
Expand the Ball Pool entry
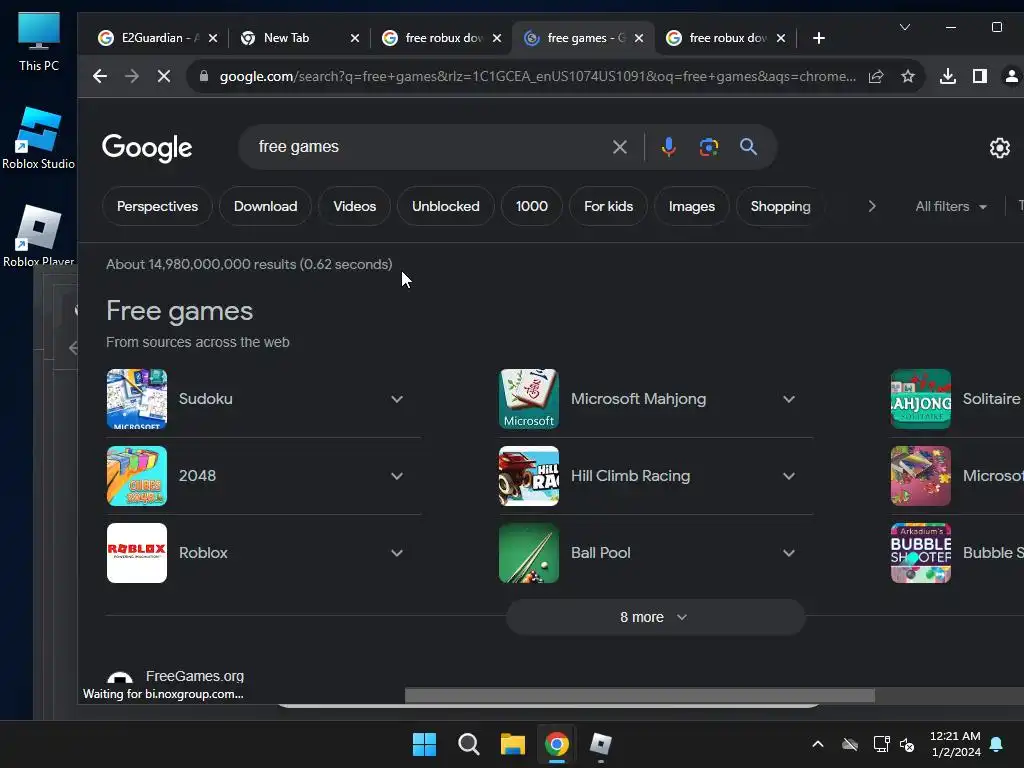click(x=789, y=553)
